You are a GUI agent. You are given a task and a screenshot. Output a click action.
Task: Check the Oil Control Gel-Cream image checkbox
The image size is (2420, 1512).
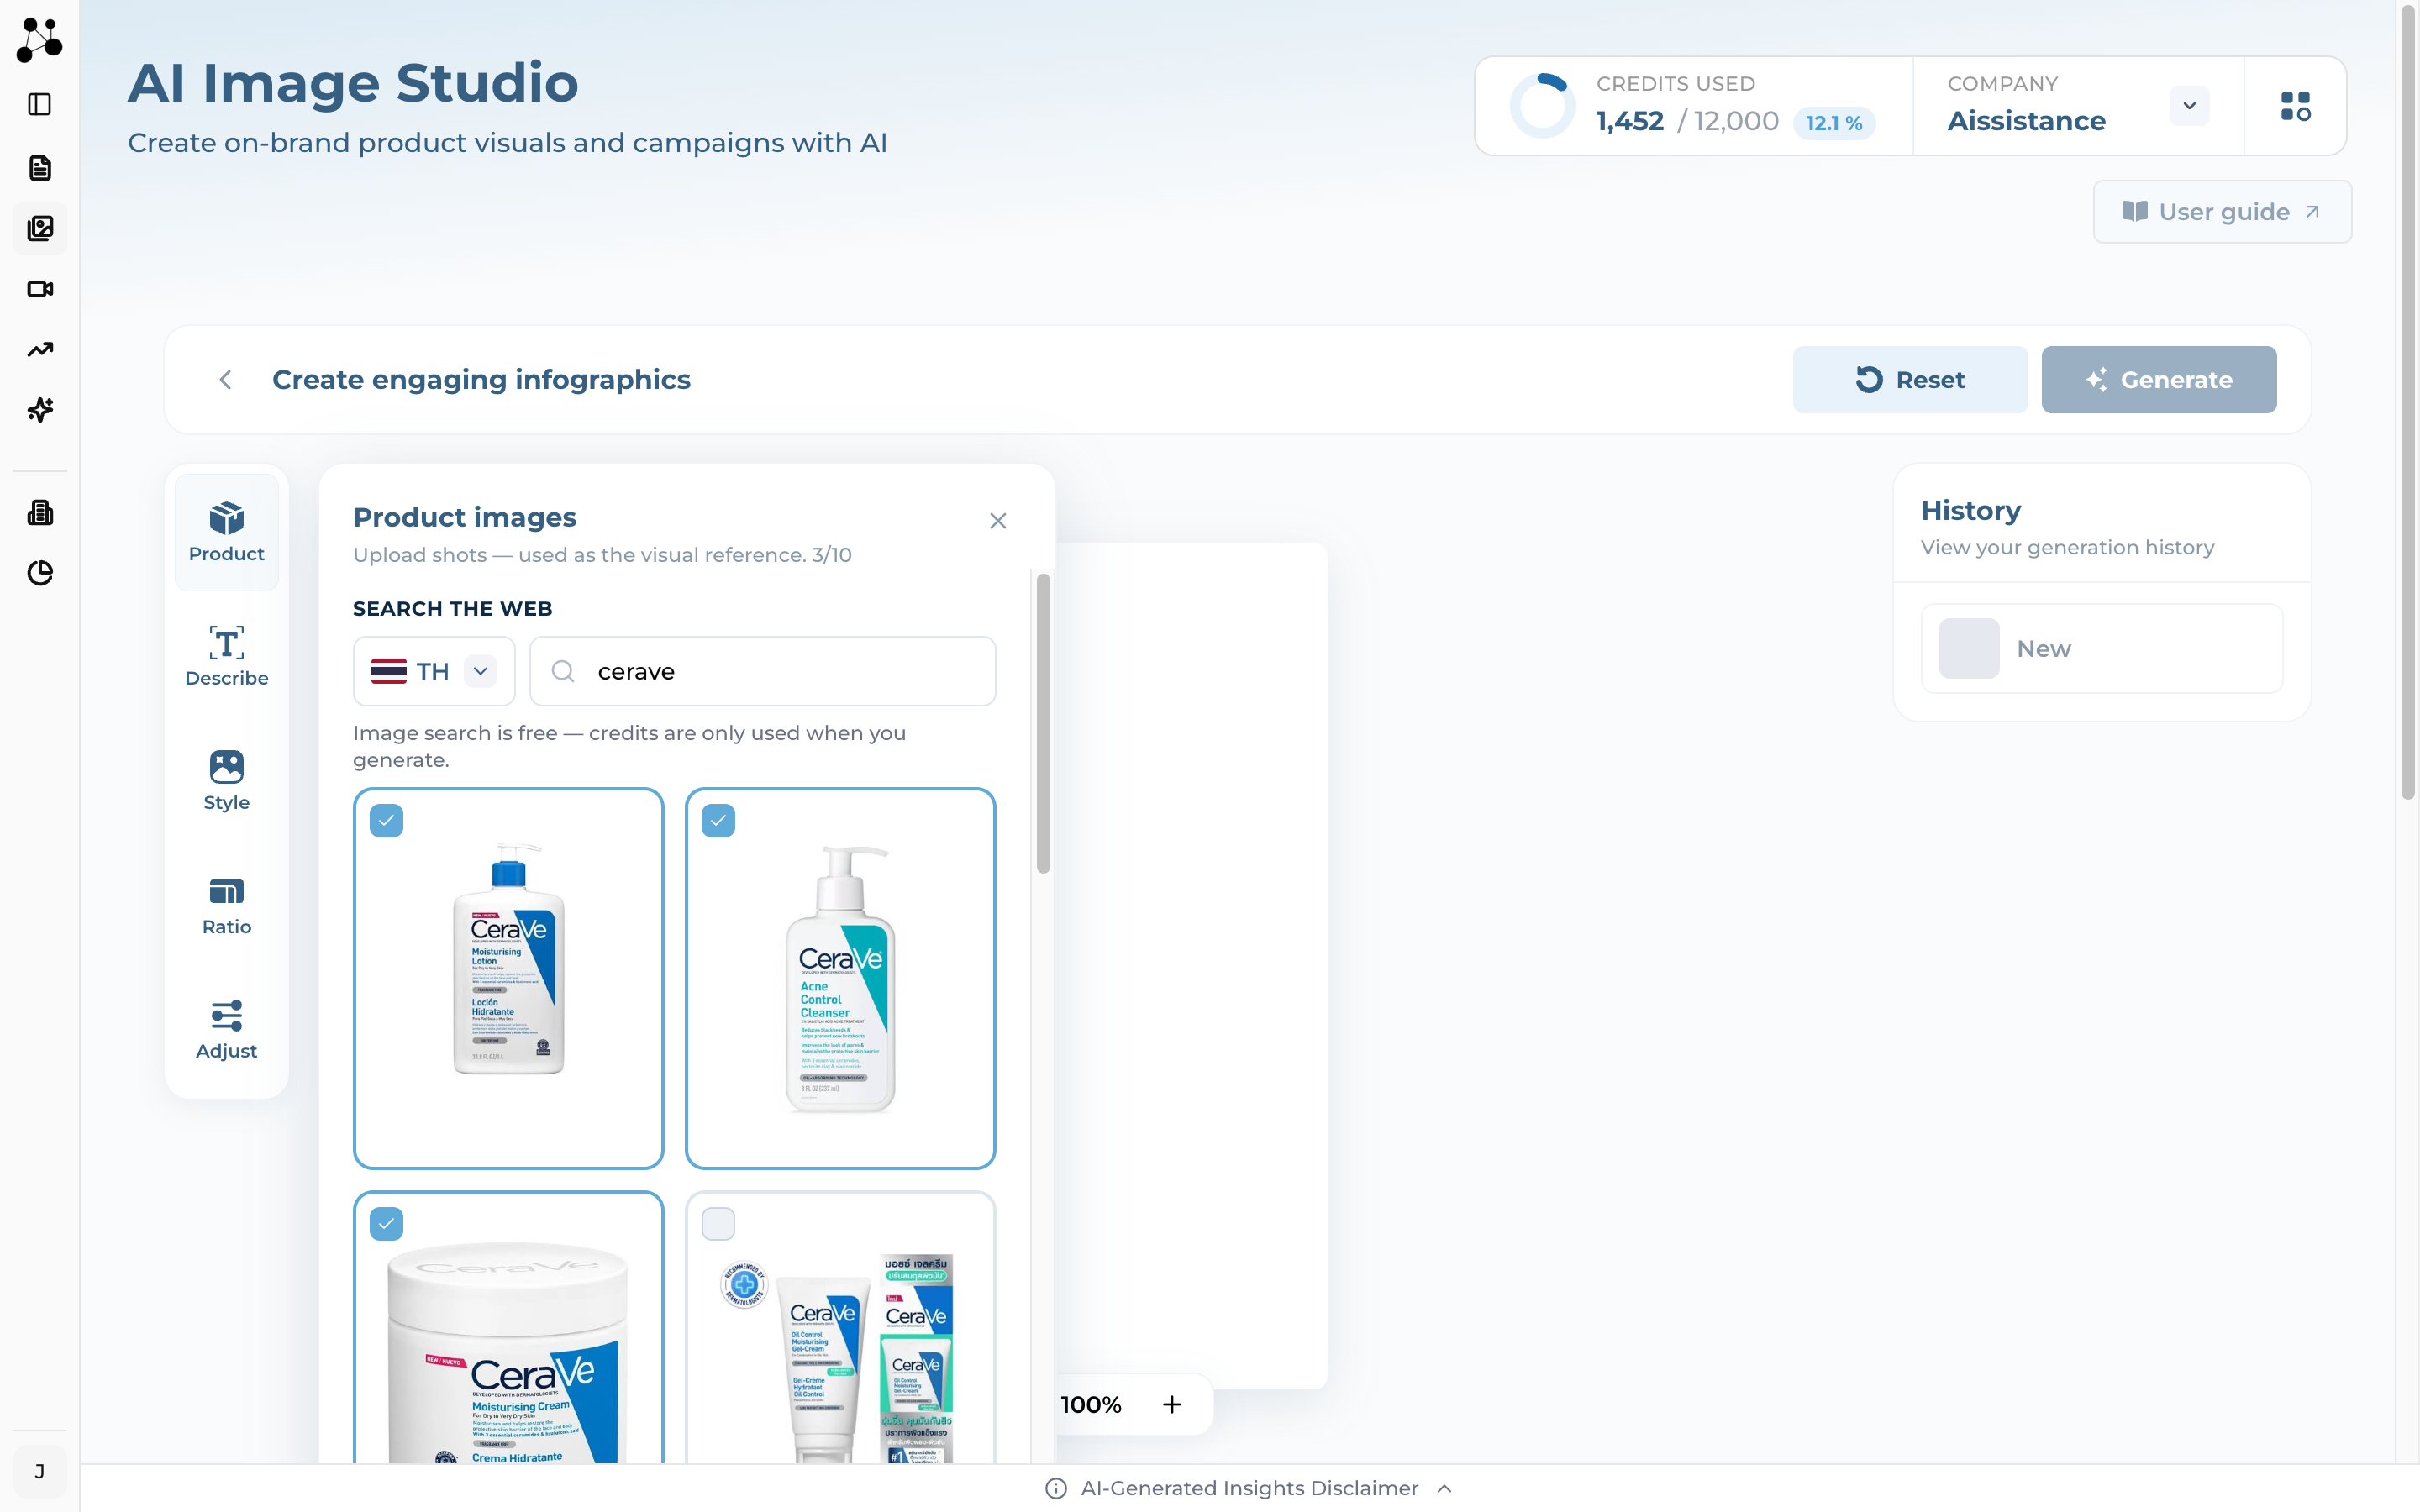(x=718, y=1224)
